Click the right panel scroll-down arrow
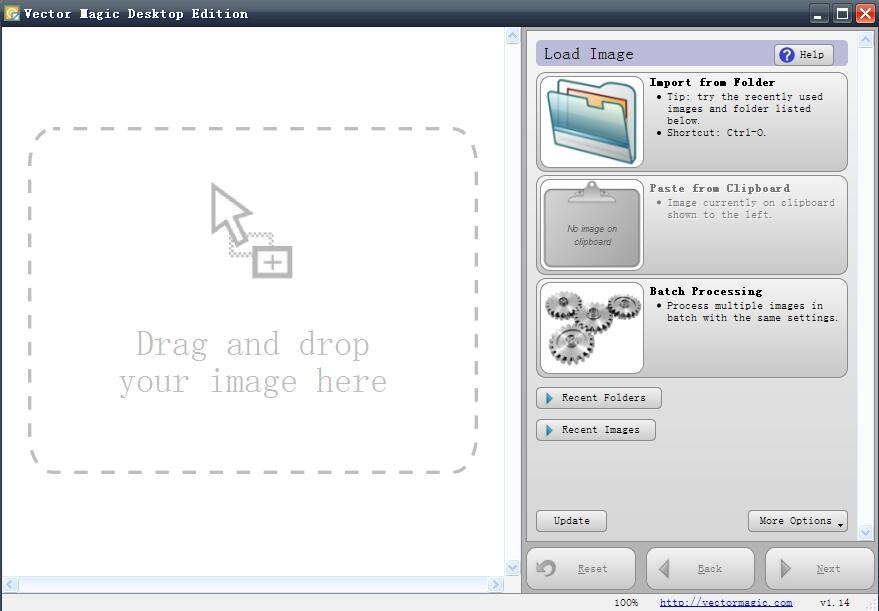The width and height of the screenshot is (879, 611). [x=866, y=532]
